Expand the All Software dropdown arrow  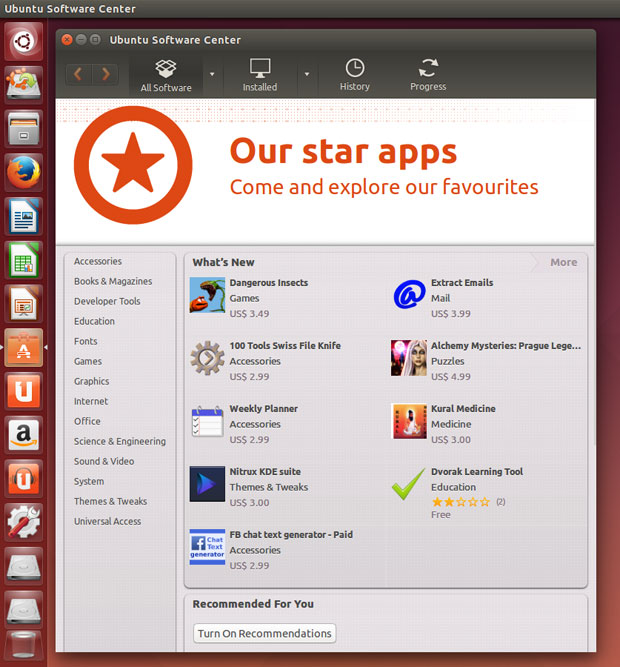[x=212, y=74]
